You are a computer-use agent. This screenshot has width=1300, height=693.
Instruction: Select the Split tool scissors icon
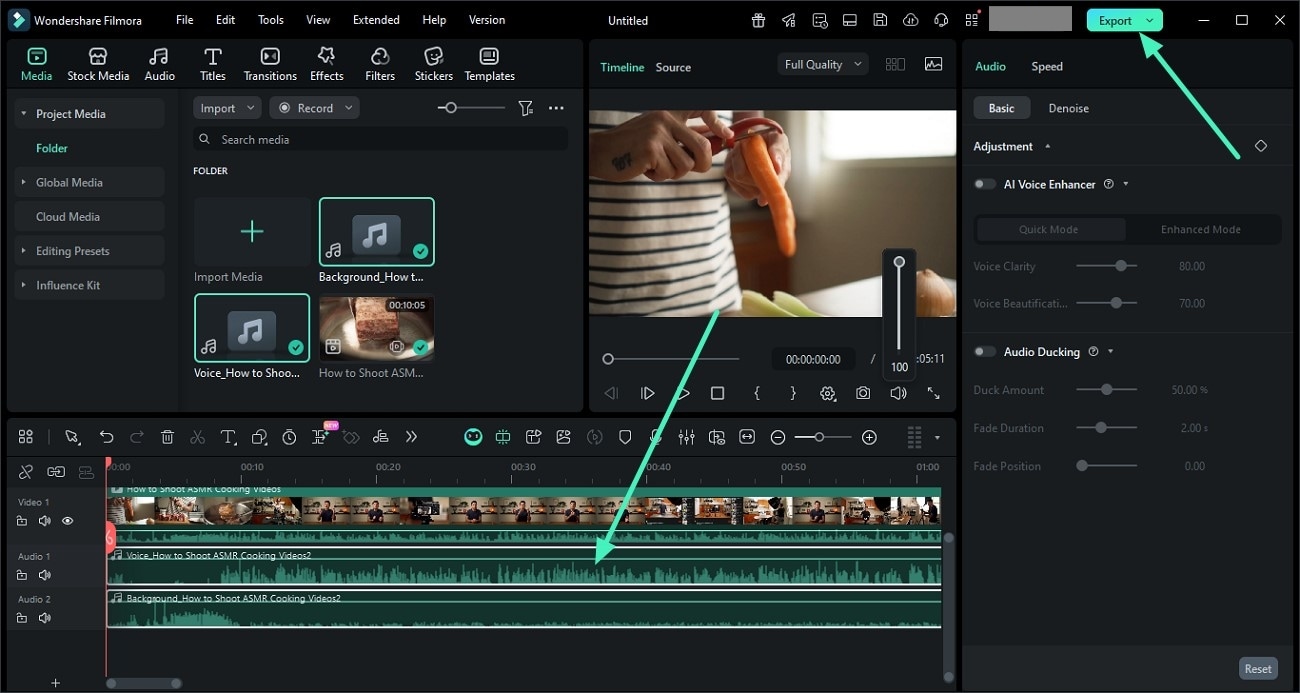point(197,437)
